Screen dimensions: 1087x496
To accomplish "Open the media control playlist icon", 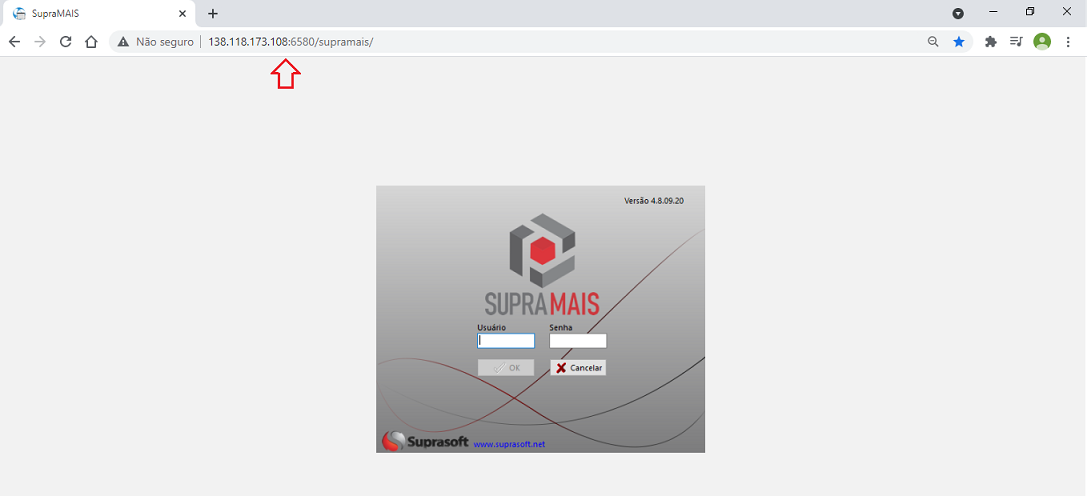I will 1016,42.
